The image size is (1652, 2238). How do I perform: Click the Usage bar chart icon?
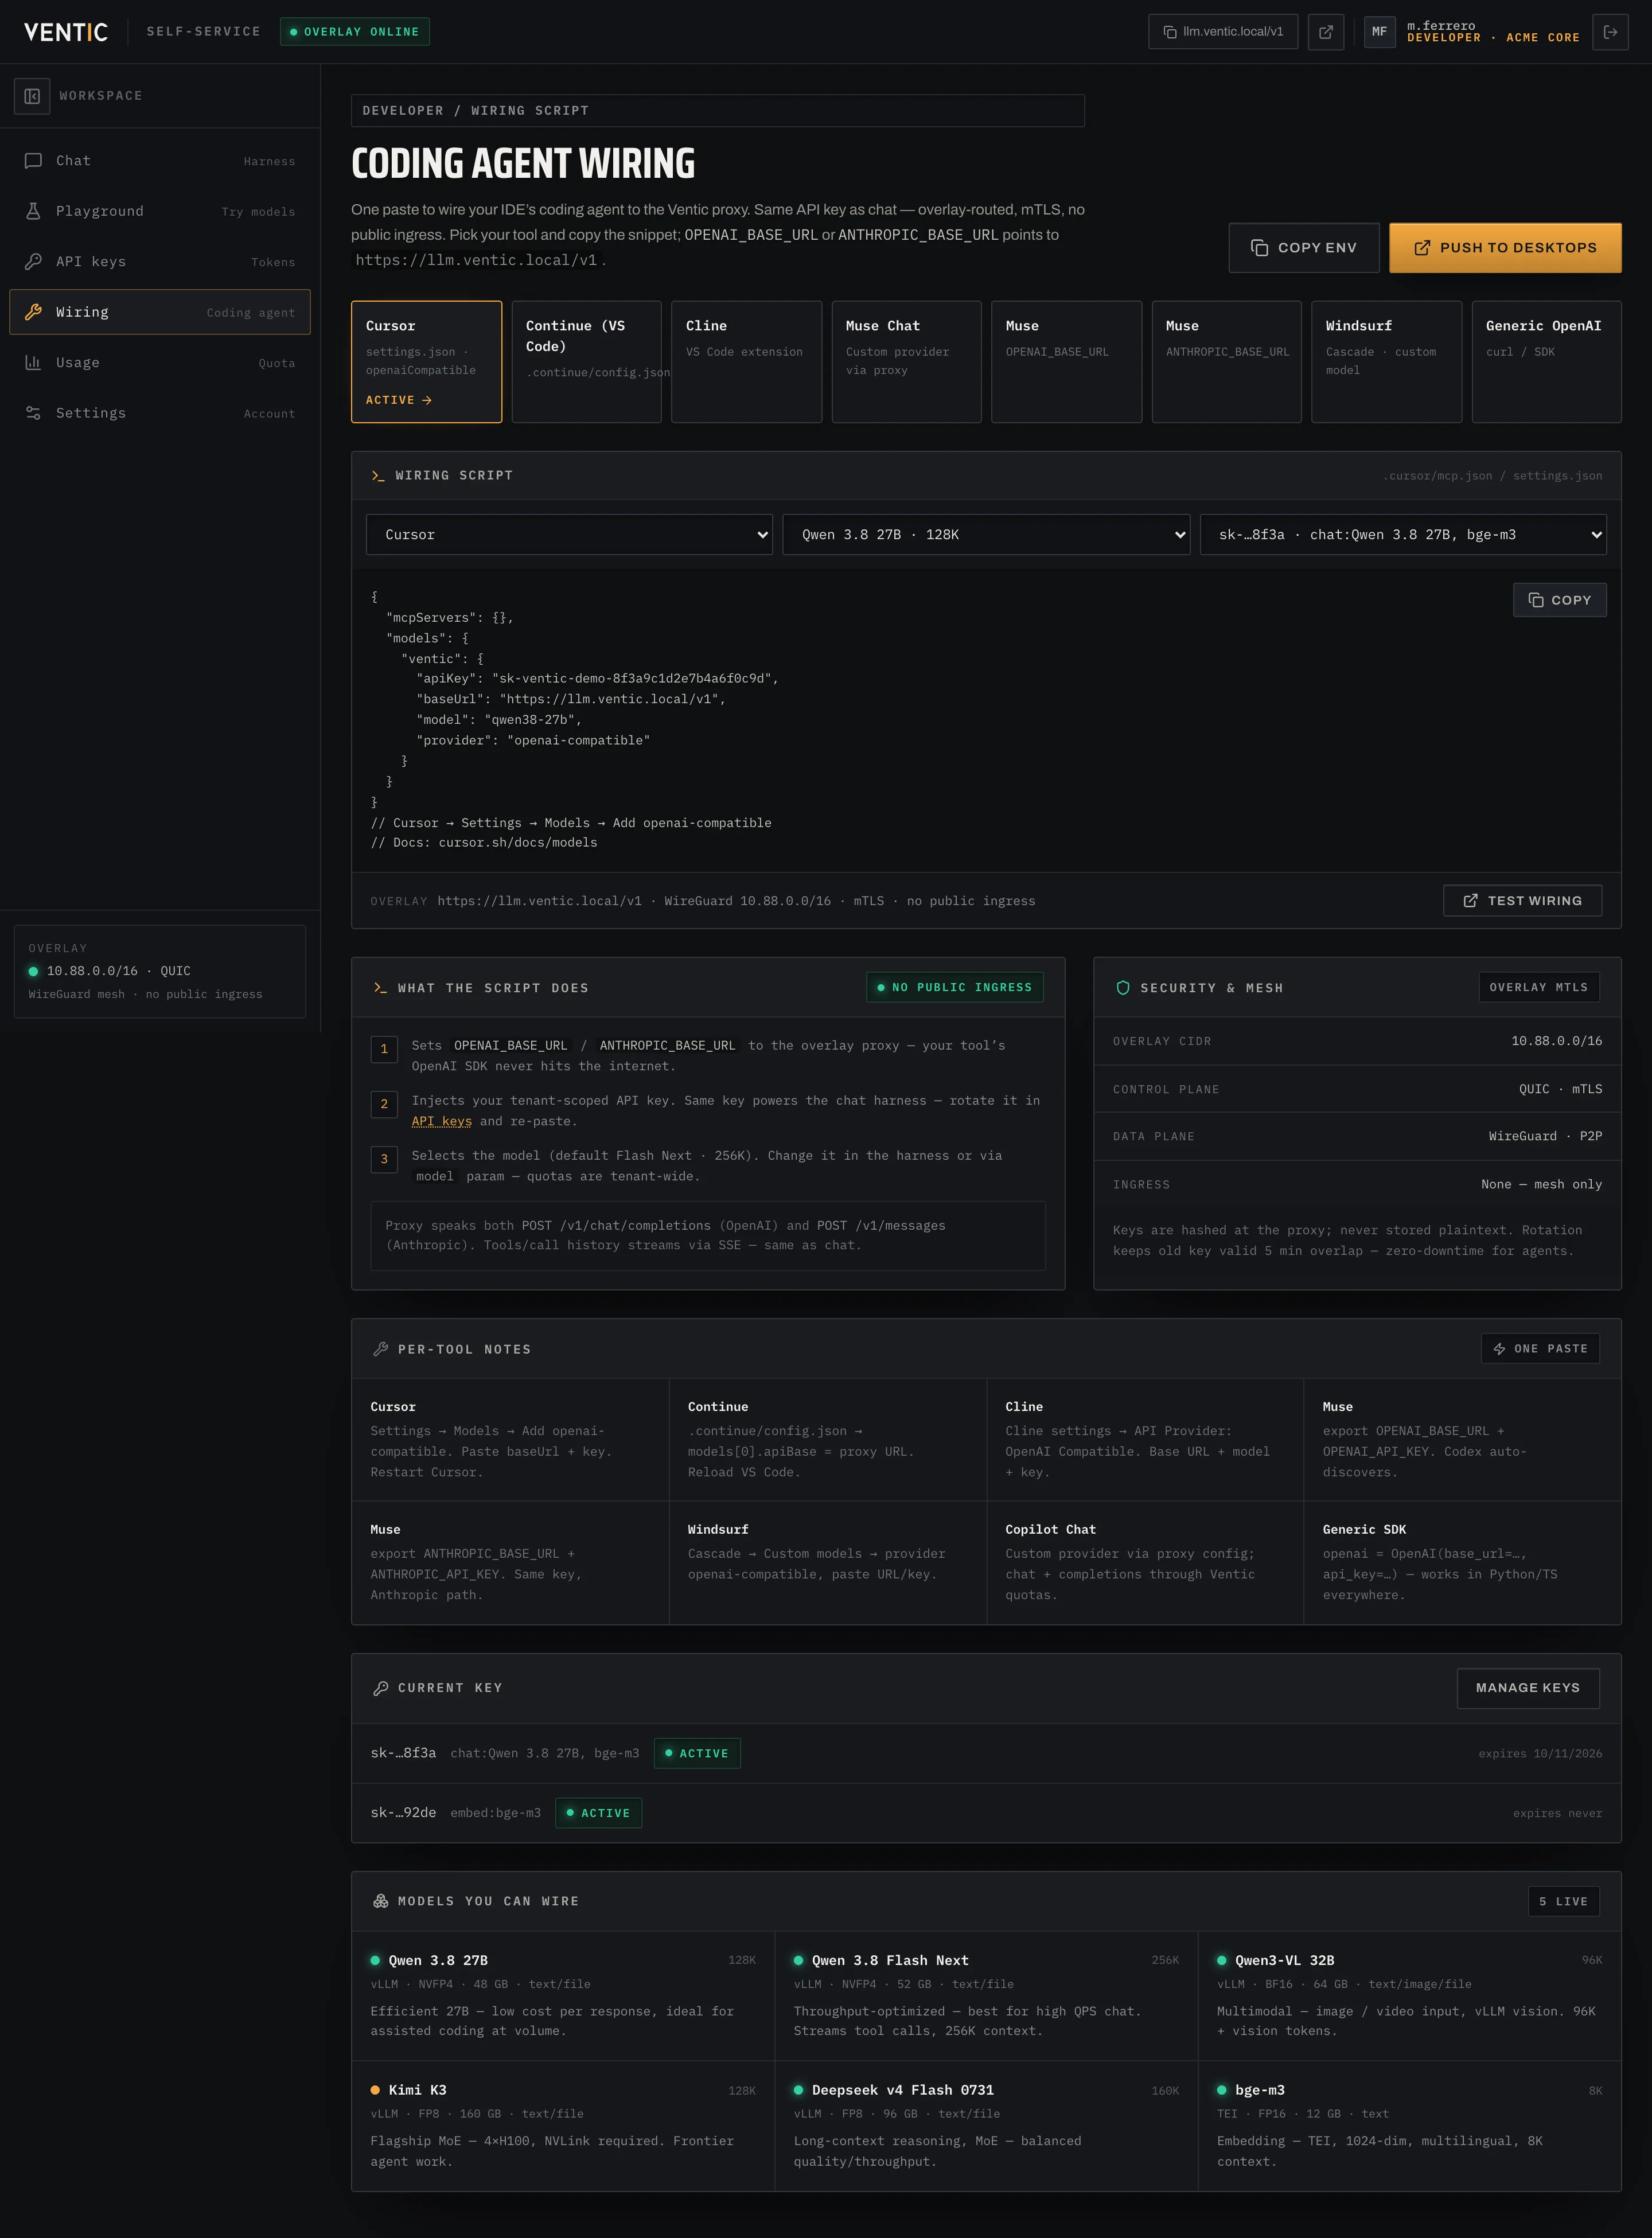click(33, 363)
